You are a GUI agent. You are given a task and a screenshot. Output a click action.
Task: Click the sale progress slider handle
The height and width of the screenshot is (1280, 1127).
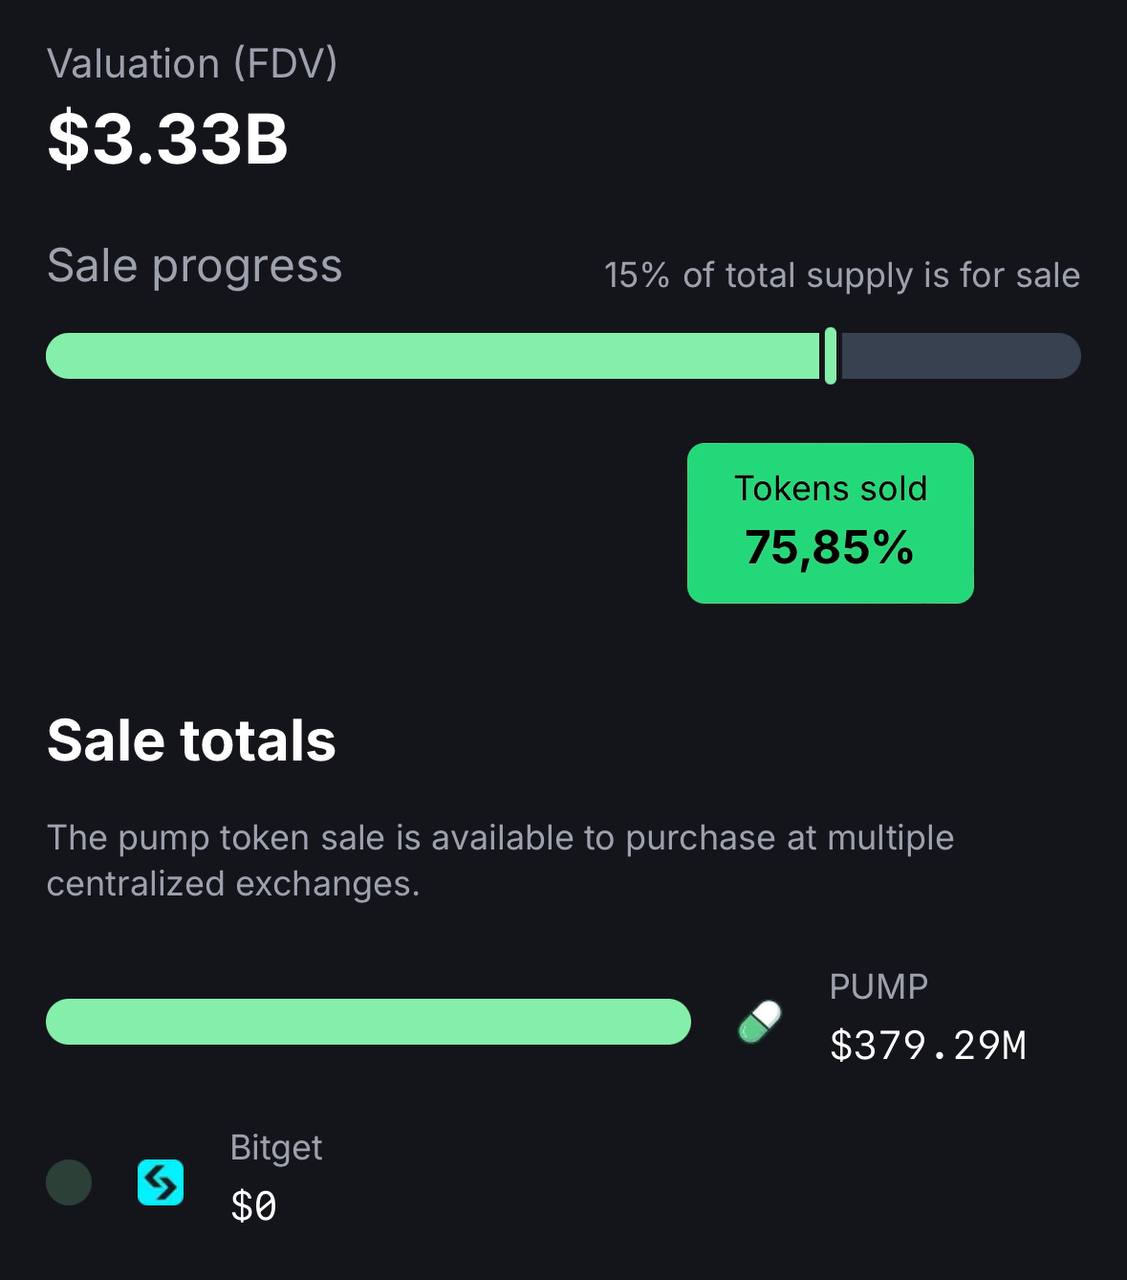(831, 356)
